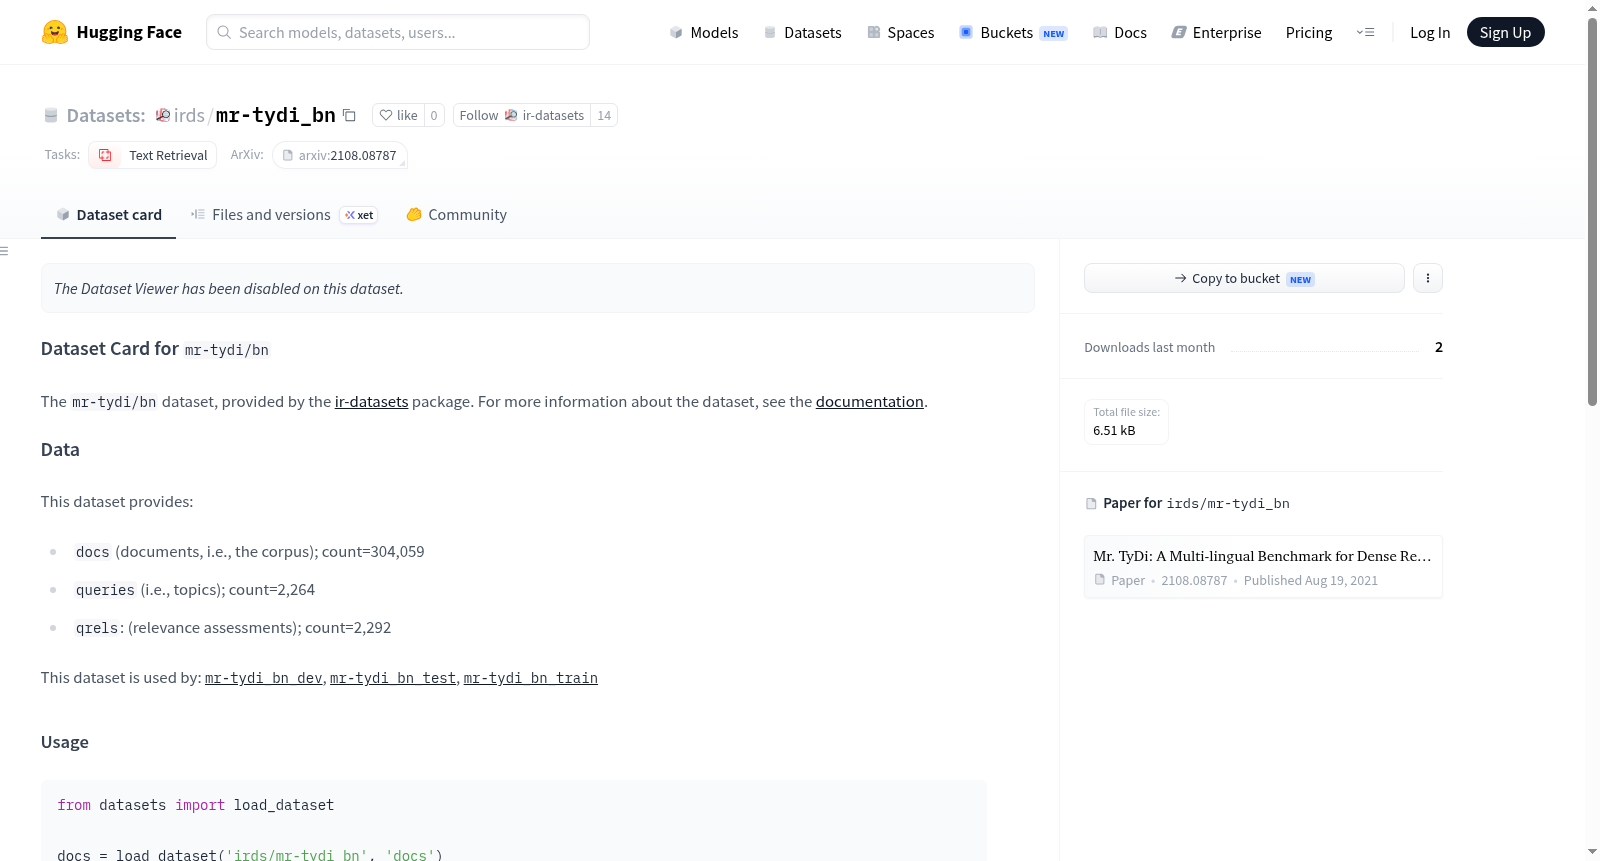1600x861 pixels.
Task: Click the heart like button
Action: click(398, 115)
